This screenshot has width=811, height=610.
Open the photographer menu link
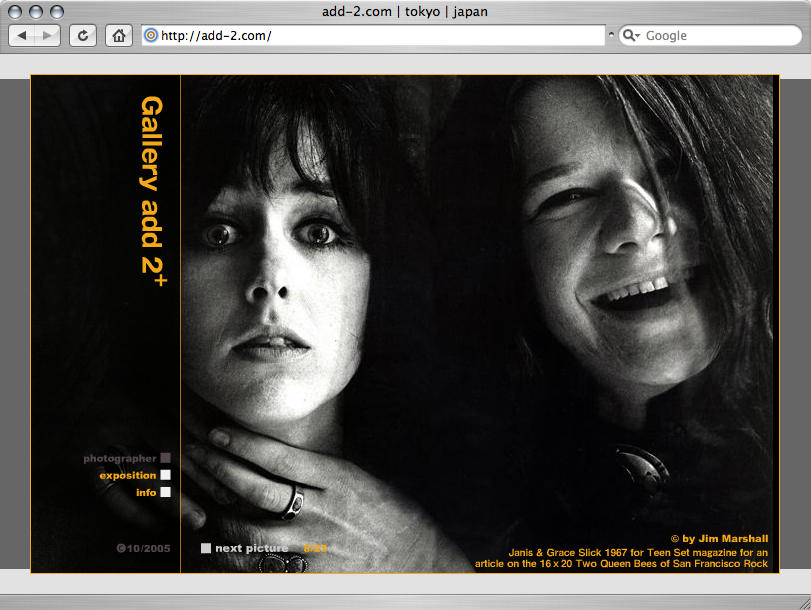[x=119, y=458]
